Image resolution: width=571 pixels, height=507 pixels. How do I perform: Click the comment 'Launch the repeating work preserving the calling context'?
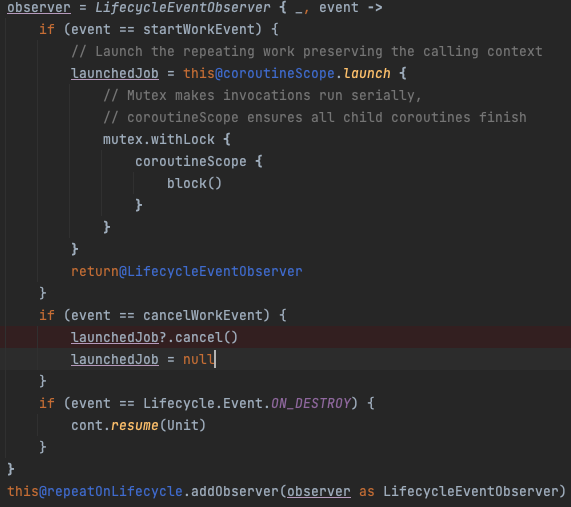307,52
